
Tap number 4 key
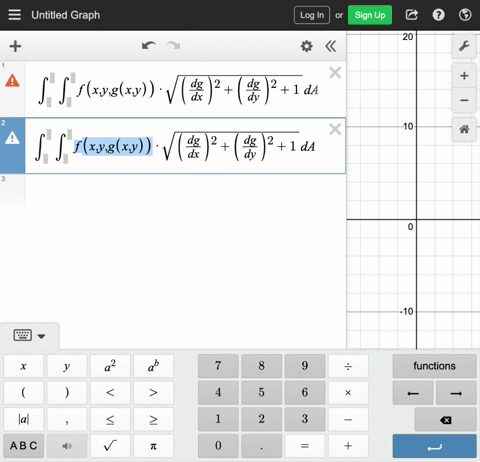click(x=218, y=393)
